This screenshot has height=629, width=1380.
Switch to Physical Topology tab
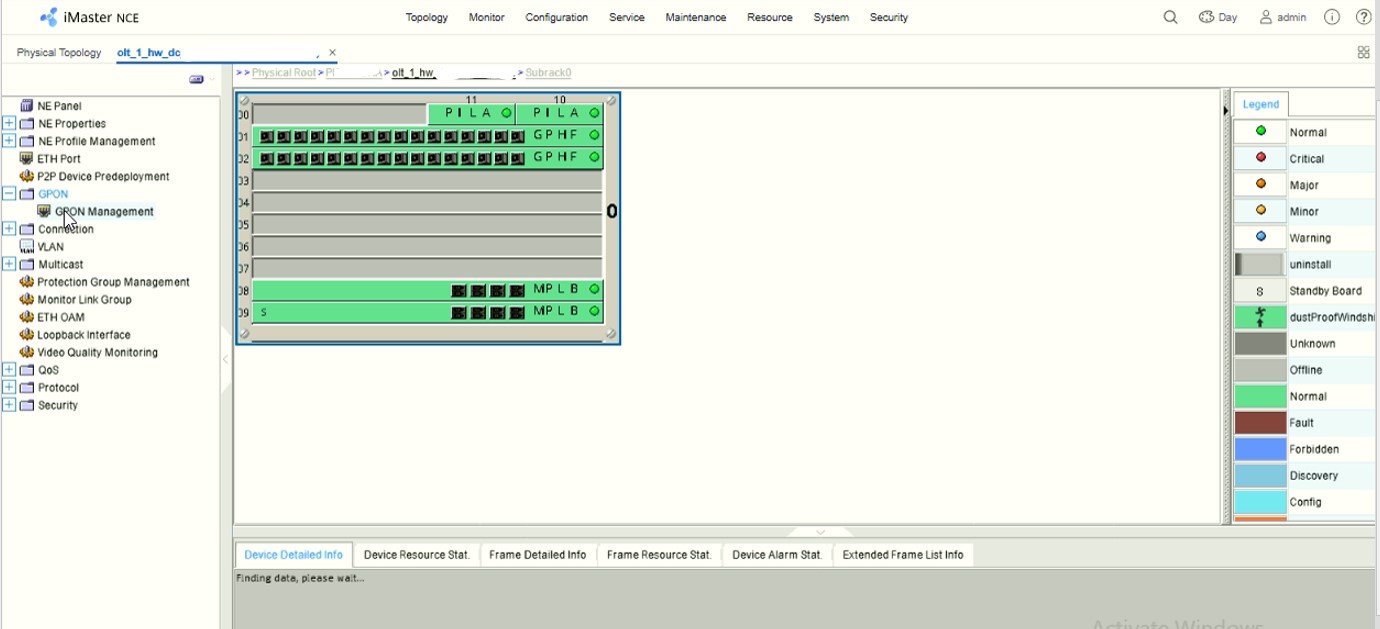[x=59, y=53]
